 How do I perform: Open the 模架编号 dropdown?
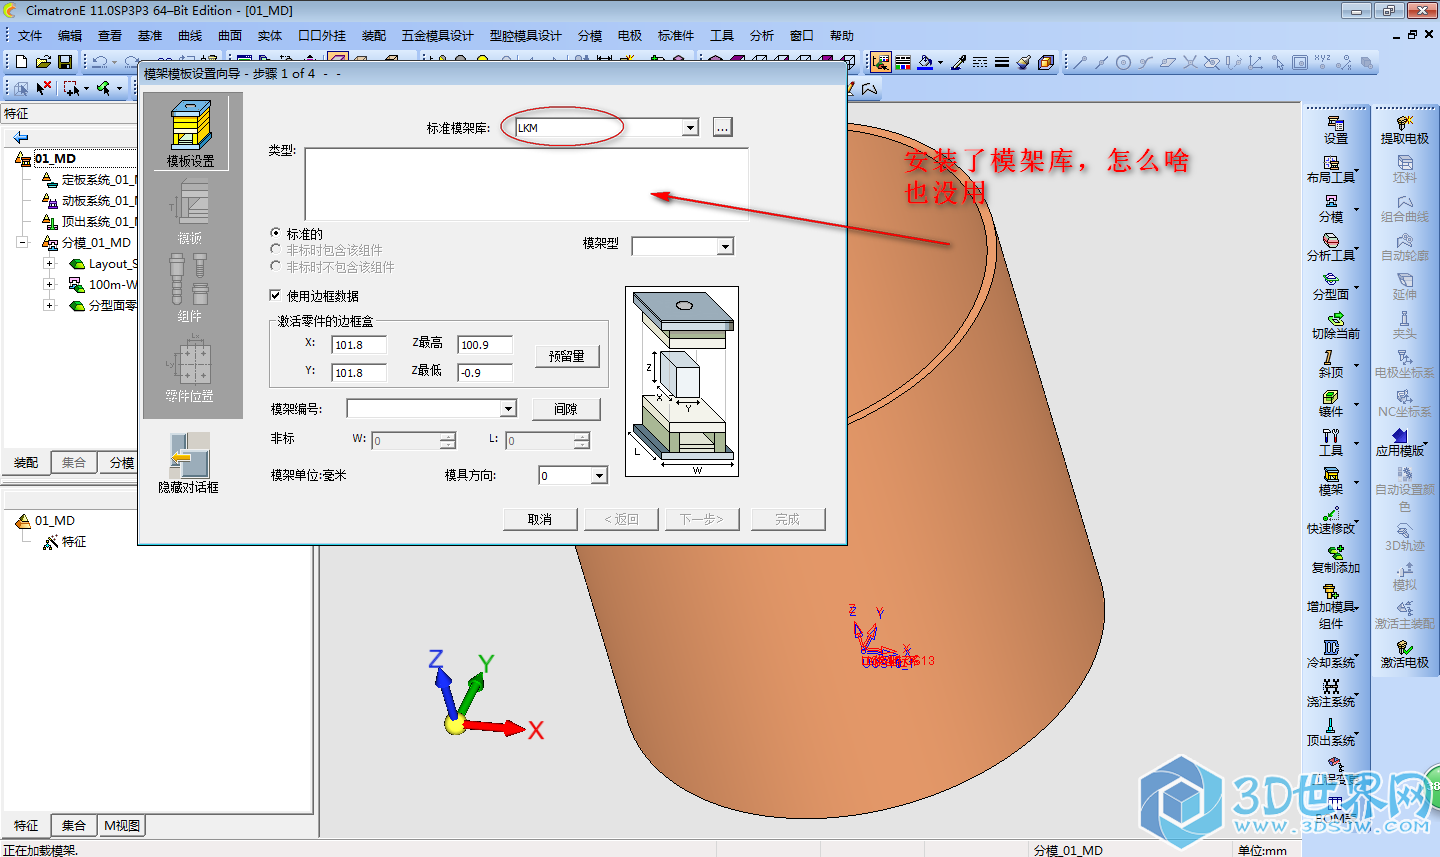pos(508,408)
